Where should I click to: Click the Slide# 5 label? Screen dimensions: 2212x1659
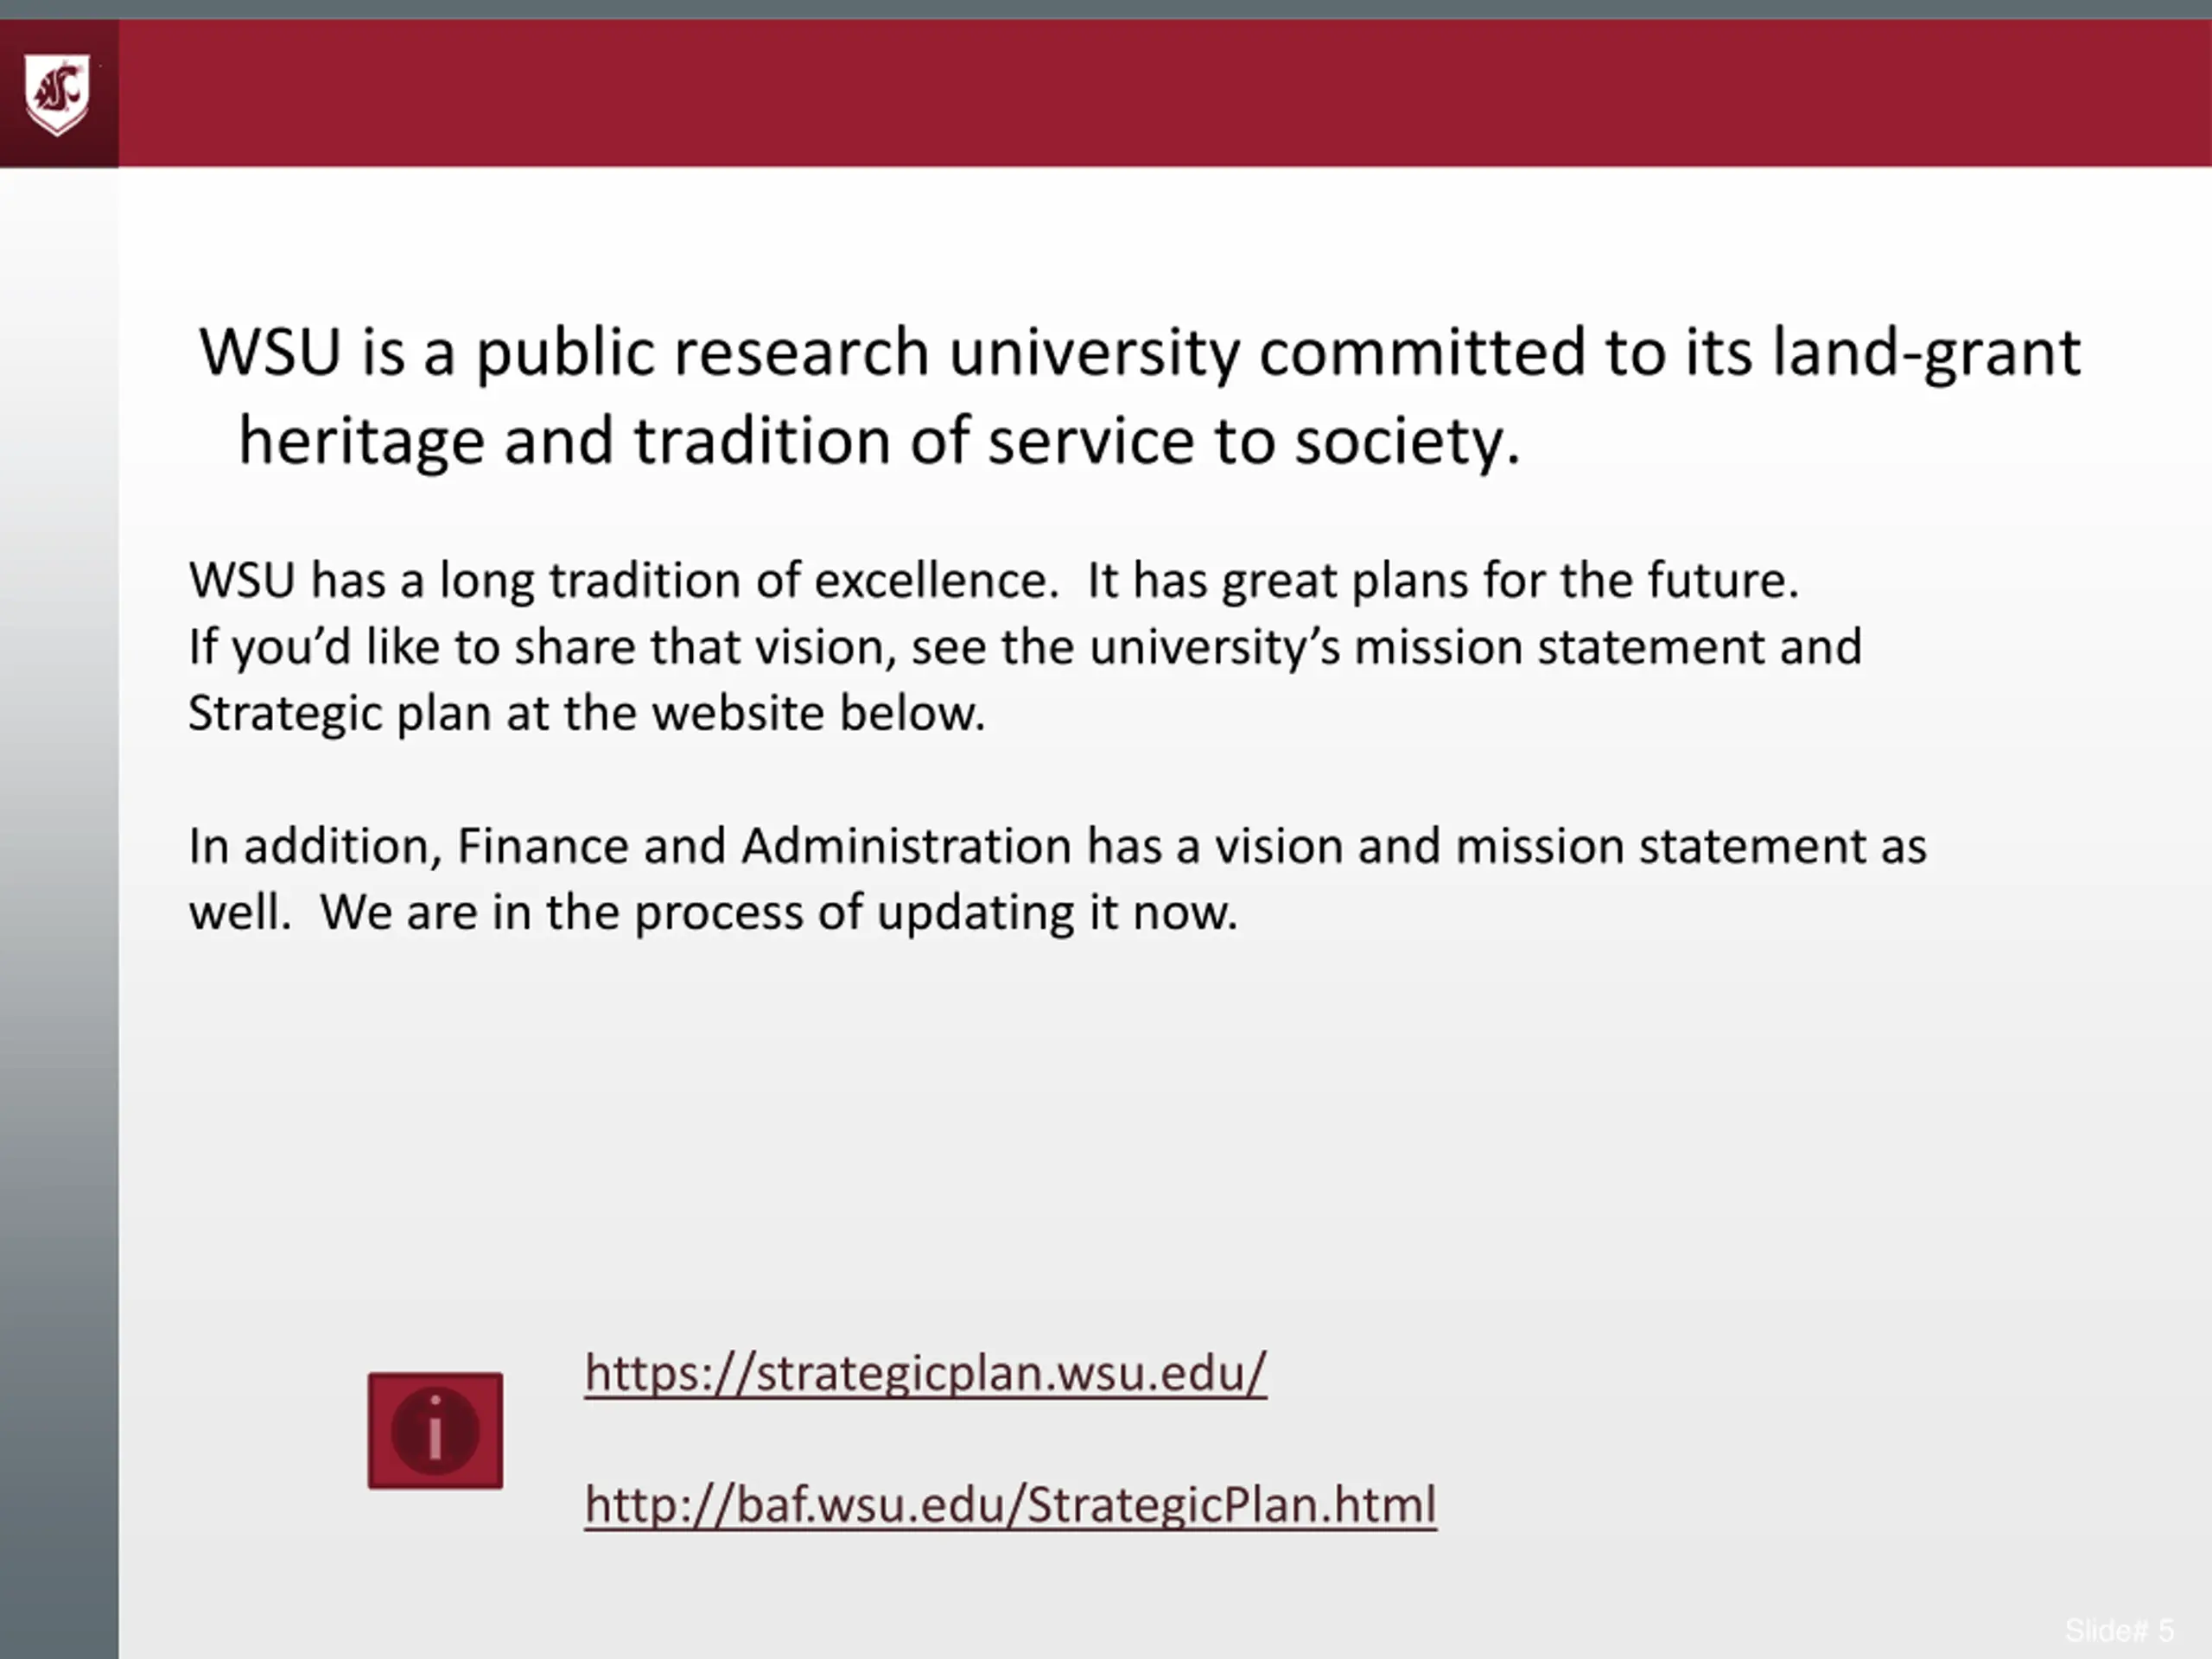point(2119,1631)
